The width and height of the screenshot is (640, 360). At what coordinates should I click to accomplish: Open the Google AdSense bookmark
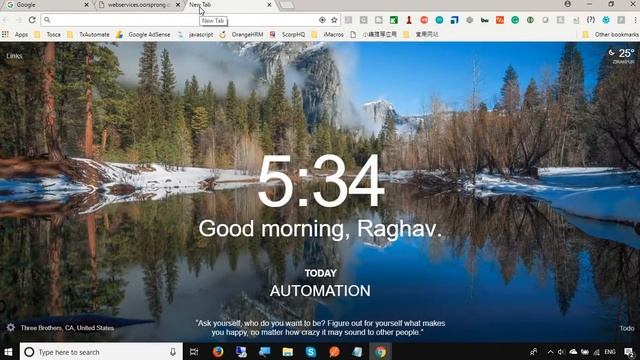click(143, 35)
